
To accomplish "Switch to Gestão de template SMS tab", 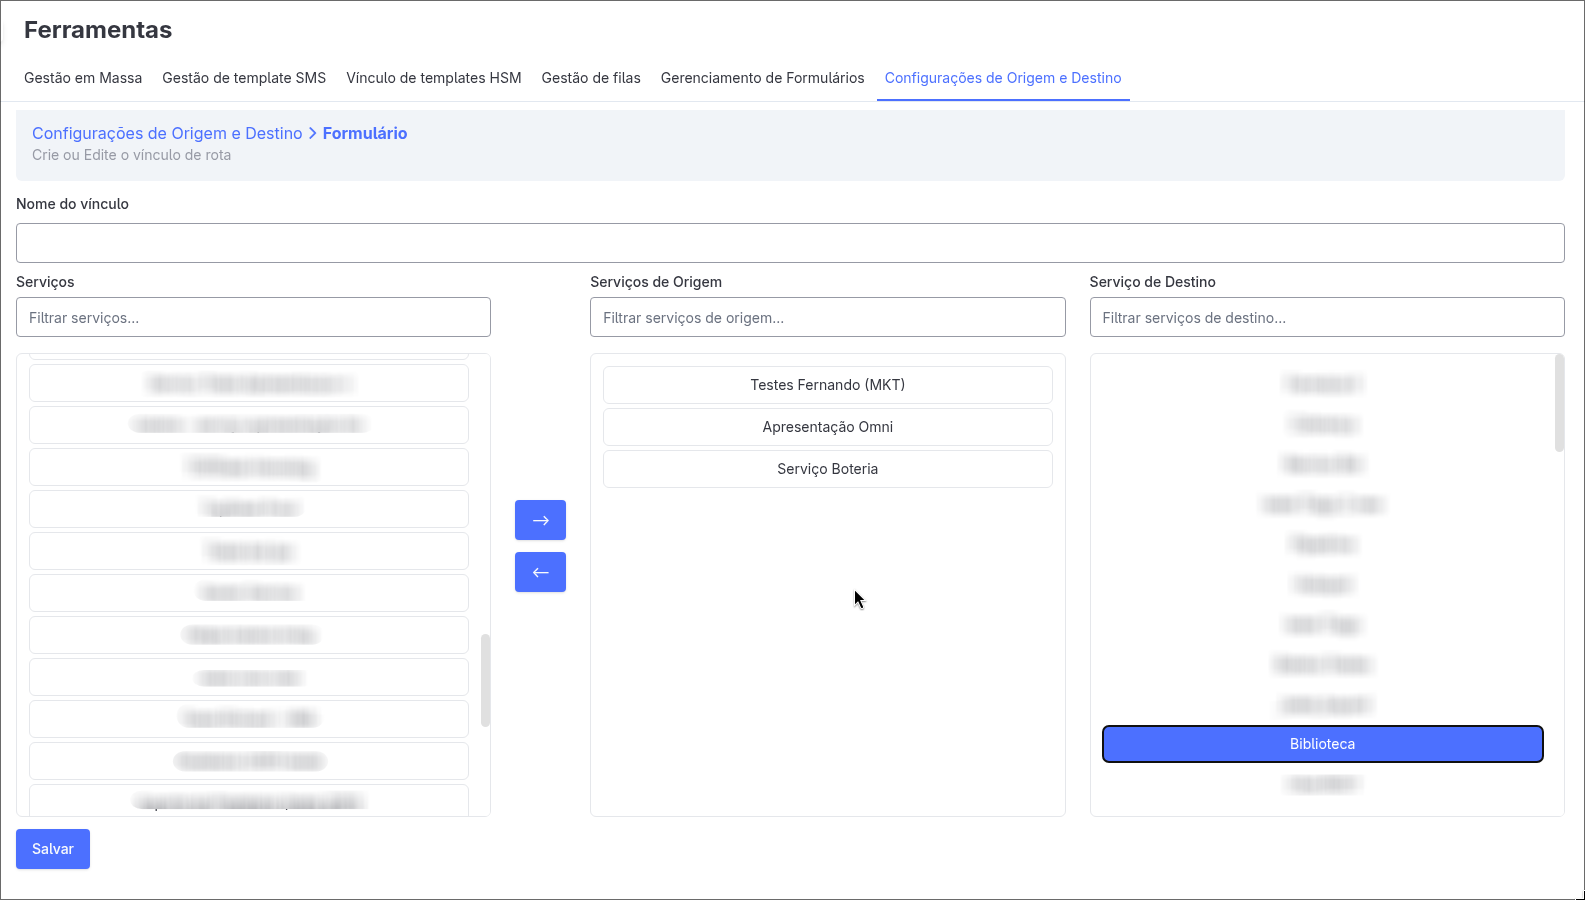I will tap(244, 78).
